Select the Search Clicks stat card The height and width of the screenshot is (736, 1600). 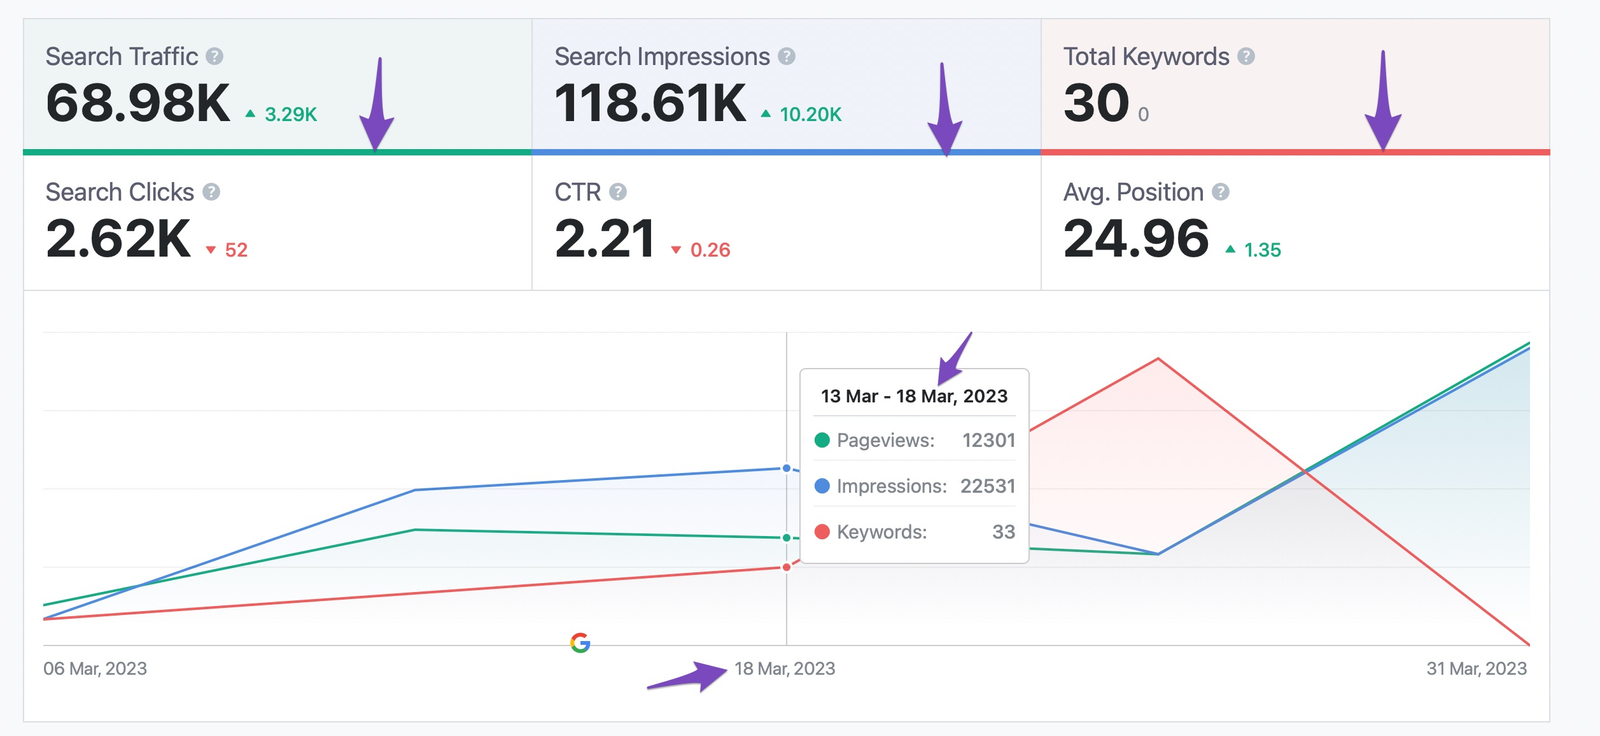click(x=277, y=223)
